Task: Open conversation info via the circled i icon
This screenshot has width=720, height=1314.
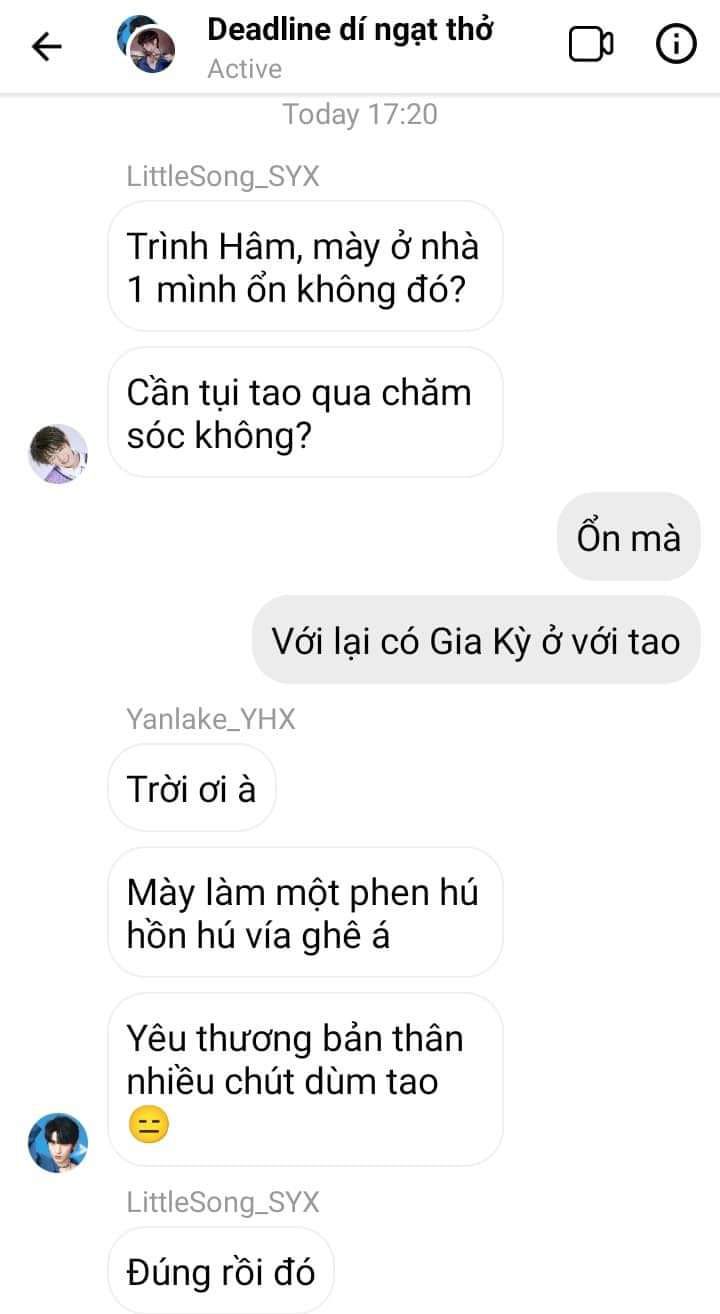Action: coord(676,45)
